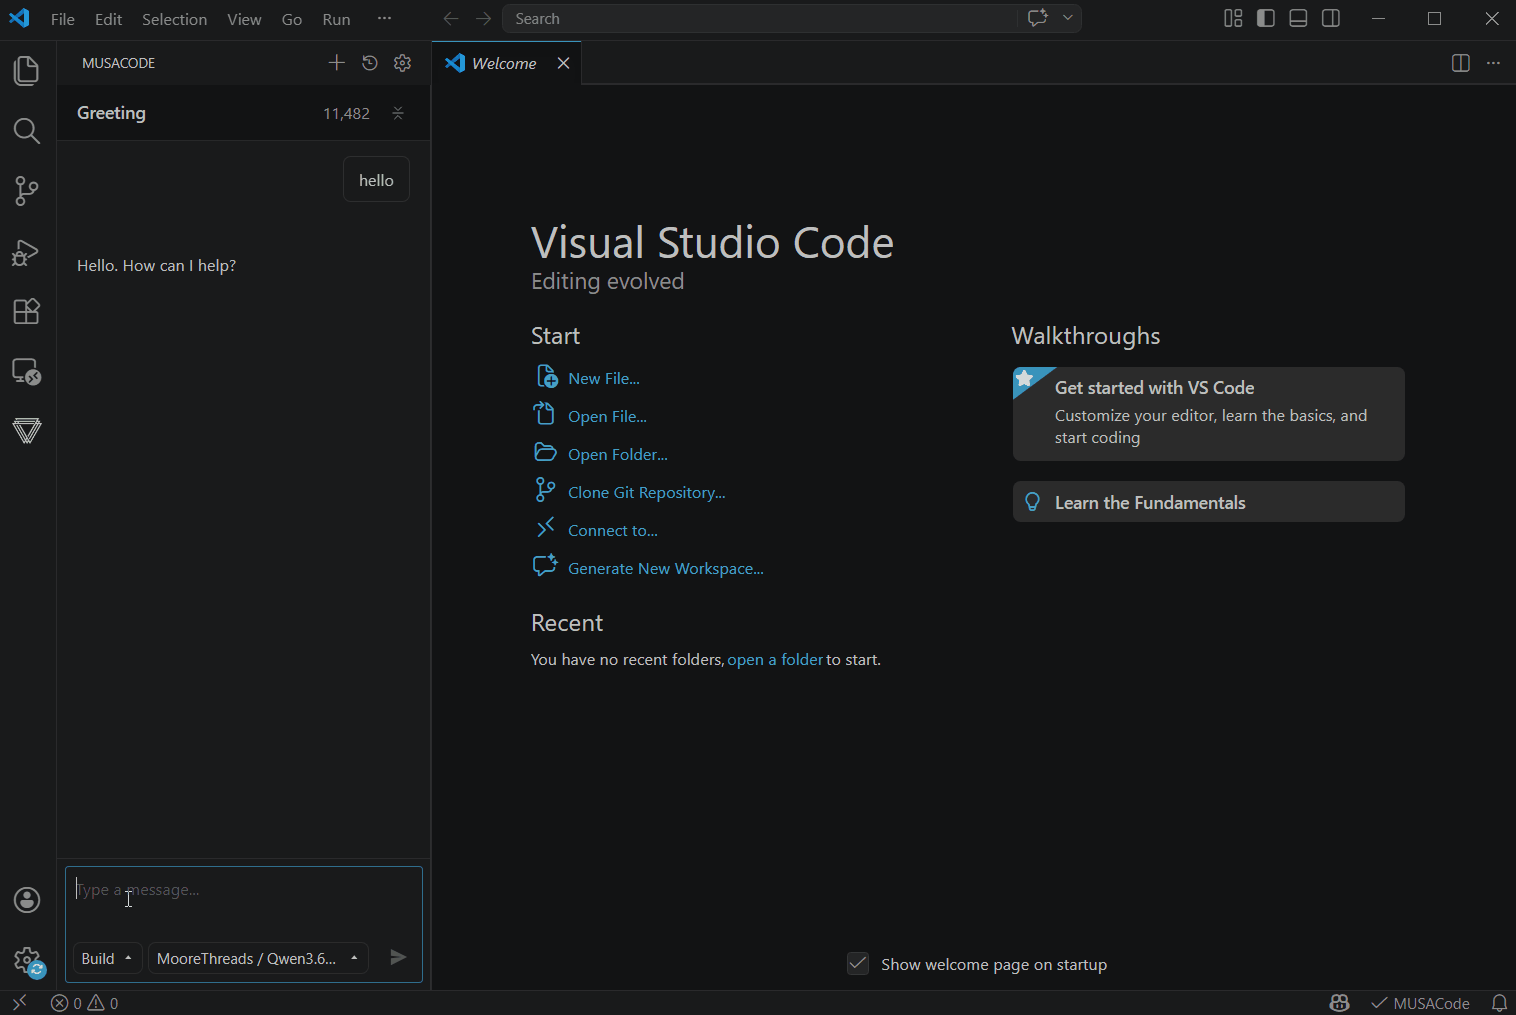Open MUSACode chat history
This screenshot has width=1516, height=1015.
(x=370, y=63)
